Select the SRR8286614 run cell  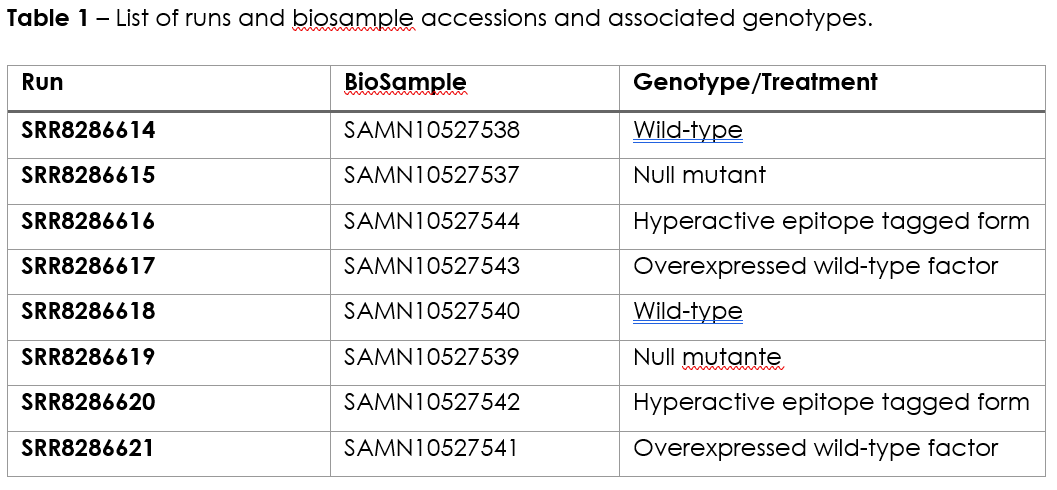[88, 131]
